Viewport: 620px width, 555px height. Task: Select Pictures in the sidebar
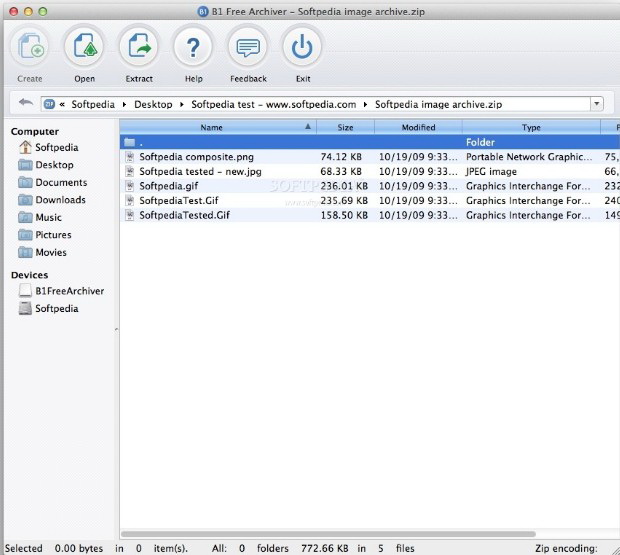[53, 235]
